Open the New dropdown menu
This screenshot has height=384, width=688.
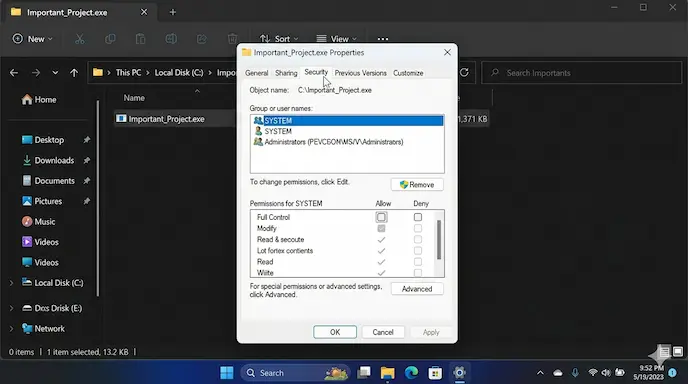(x=33, y=39)
